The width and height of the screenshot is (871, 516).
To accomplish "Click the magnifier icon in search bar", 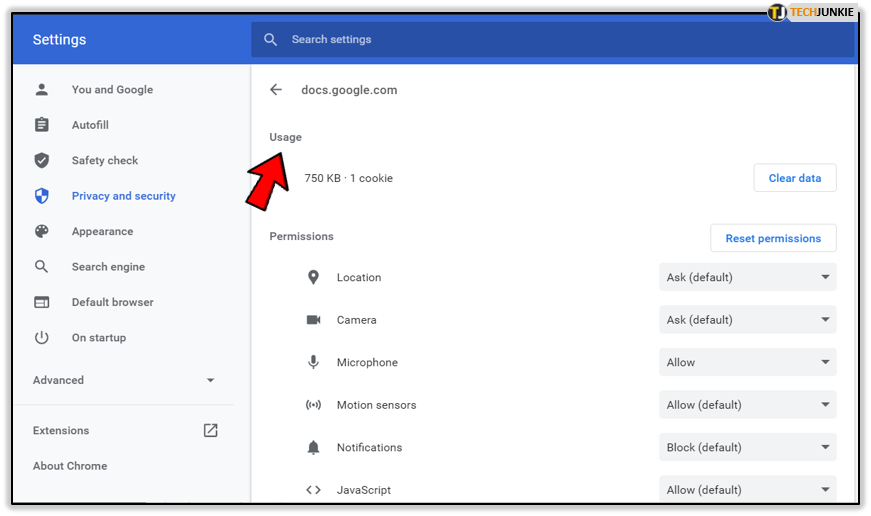I will 271,39.
